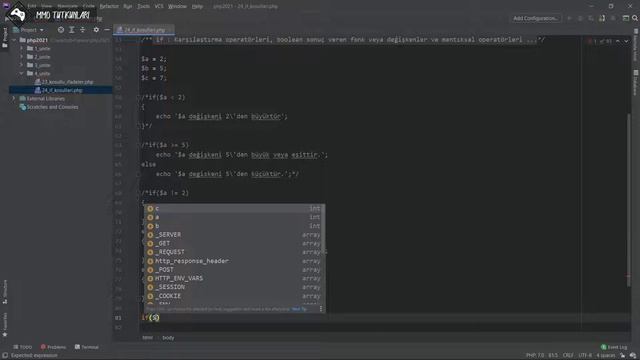Image resolution: width=640 pixels, height=360 pixels.
Task: Open the Tools menu
Action: [x=143, y=6]
